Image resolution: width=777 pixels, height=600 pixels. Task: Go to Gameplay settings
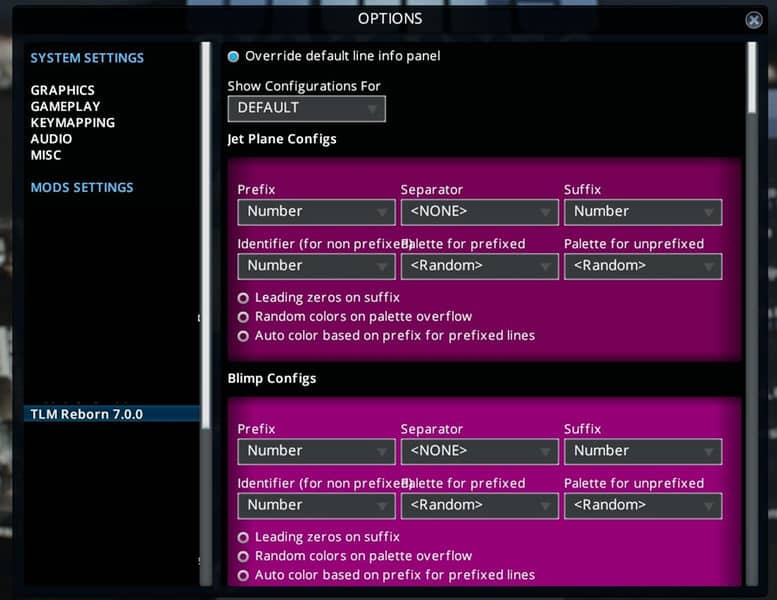pyautogui.click(x=64, y=106)
